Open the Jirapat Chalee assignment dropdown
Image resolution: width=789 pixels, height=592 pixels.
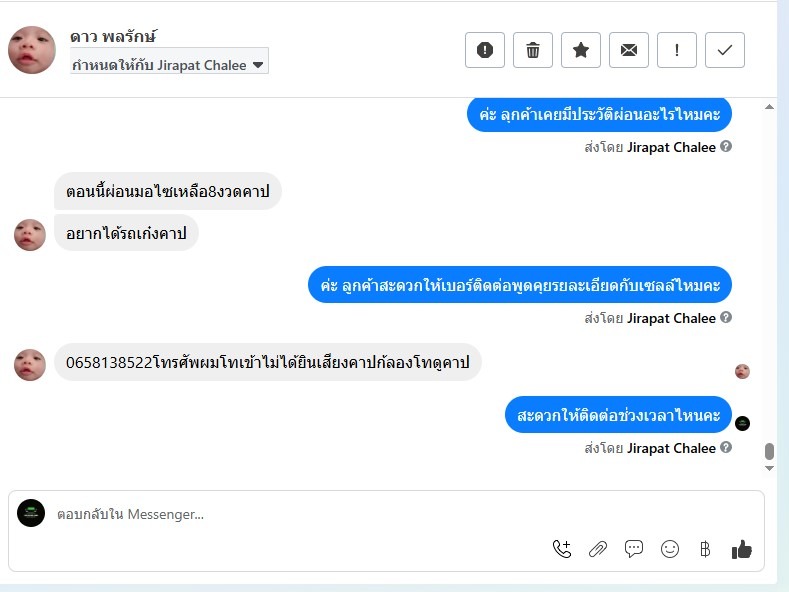point(169,65)
